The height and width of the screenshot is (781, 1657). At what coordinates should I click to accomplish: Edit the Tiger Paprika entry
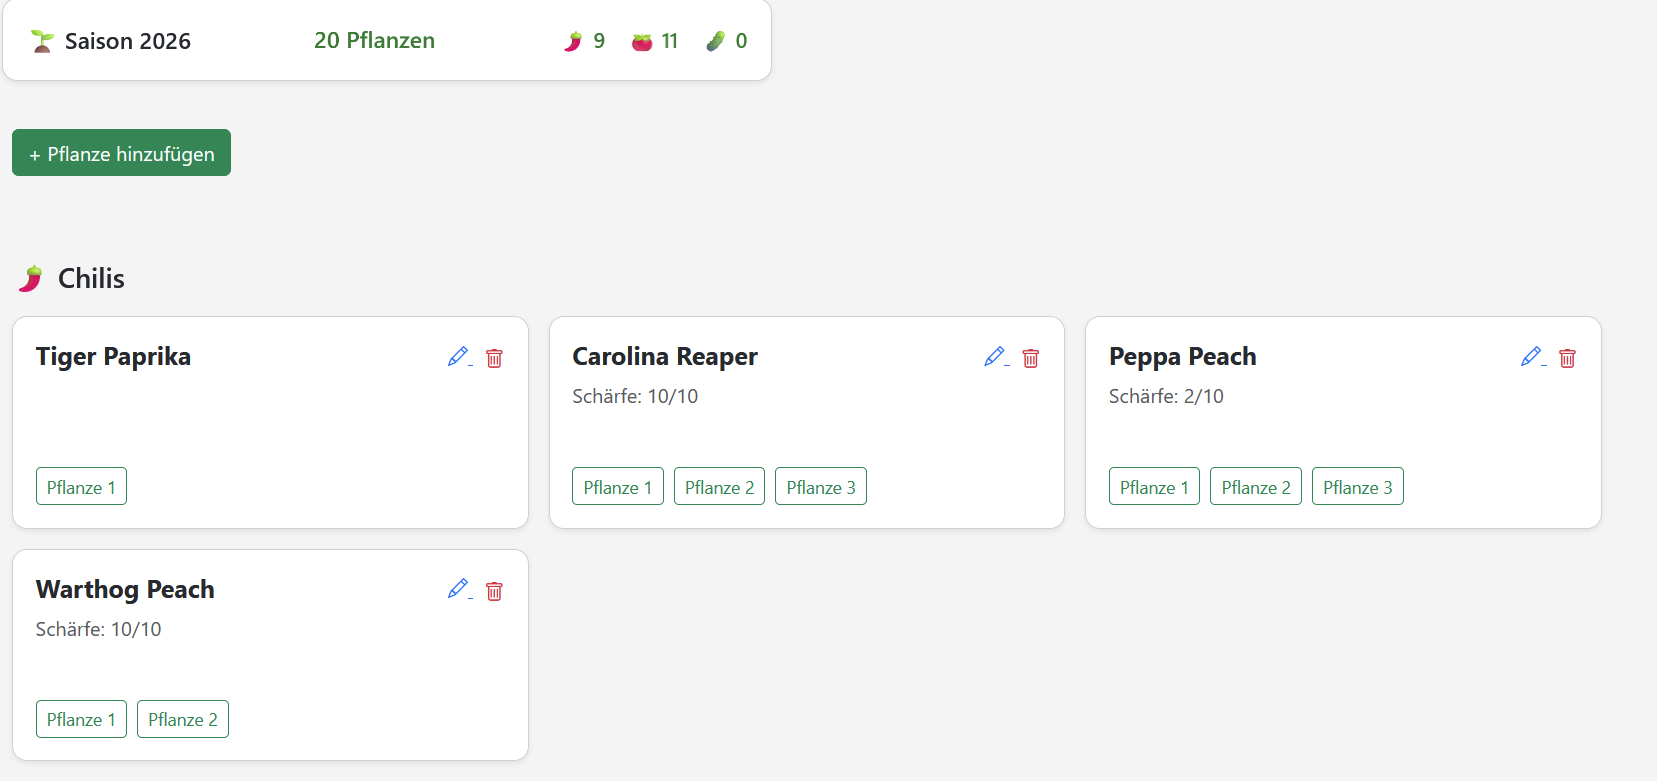pos(459,357)
